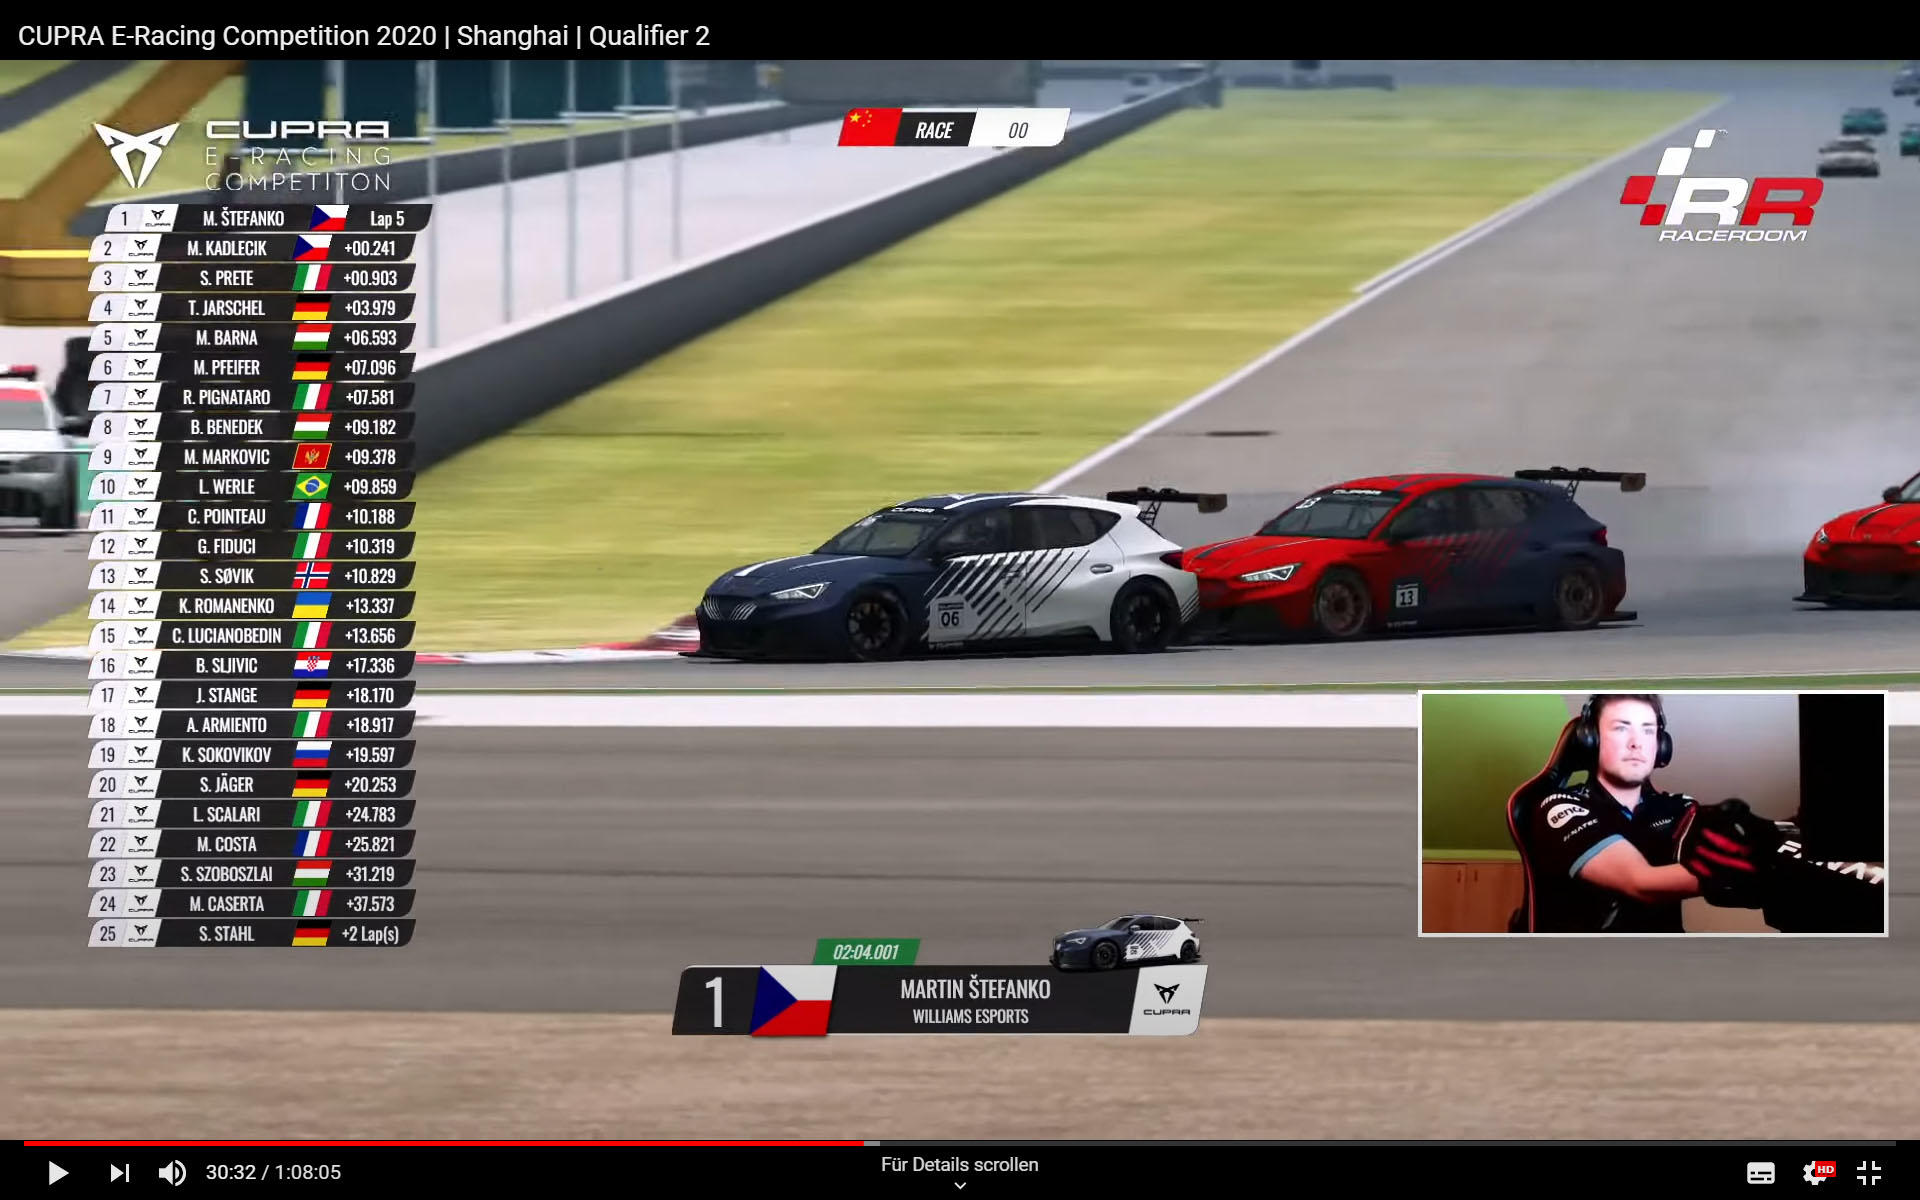This screenshot has width=1920, height=1200.
Task: Click the driver webcam thumbnail
Action: [x=1653, y=813]
